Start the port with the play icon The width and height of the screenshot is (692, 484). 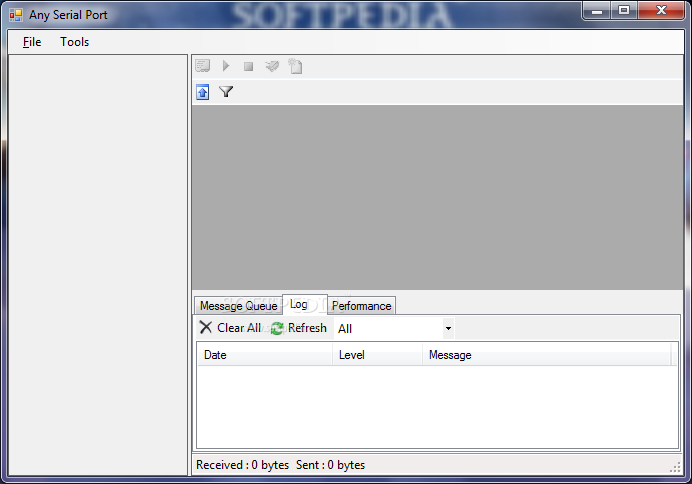click(226, 66)
